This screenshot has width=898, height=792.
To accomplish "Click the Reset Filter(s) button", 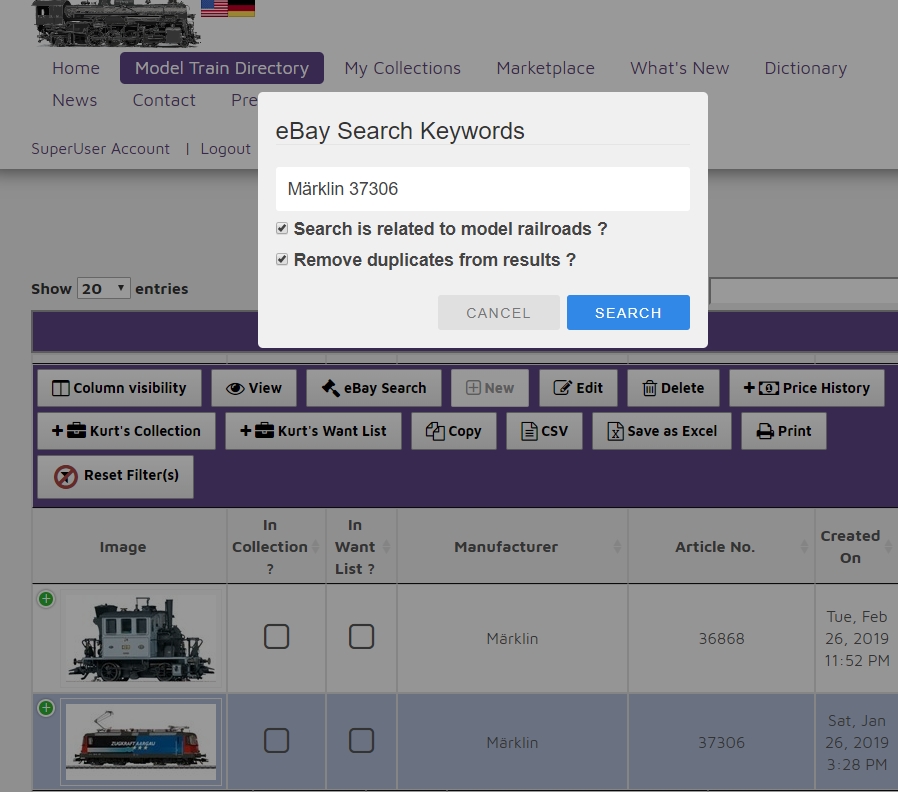I will pyautogui.click(x=116, y=476).
